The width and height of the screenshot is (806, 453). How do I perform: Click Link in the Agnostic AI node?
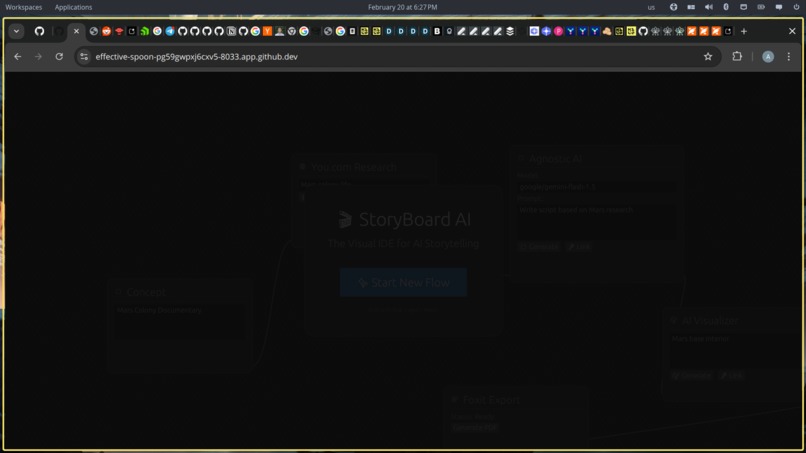[x=579, y=247]
